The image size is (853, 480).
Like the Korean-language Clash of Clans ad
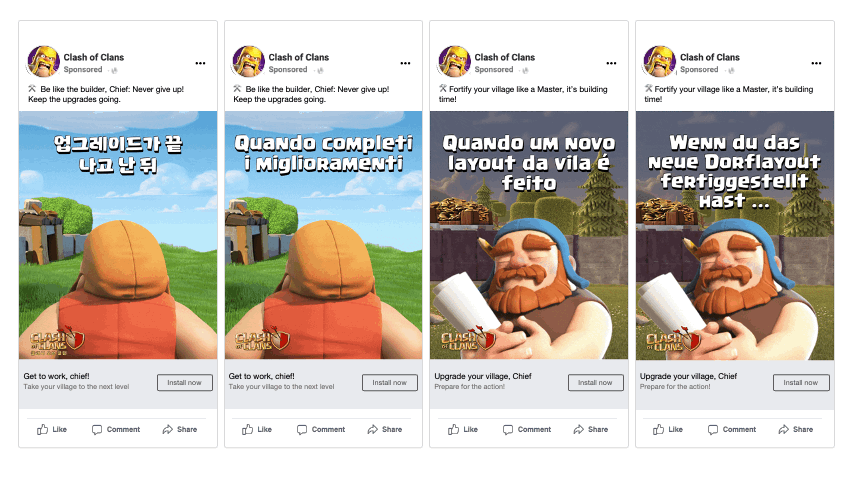(52, 429)
